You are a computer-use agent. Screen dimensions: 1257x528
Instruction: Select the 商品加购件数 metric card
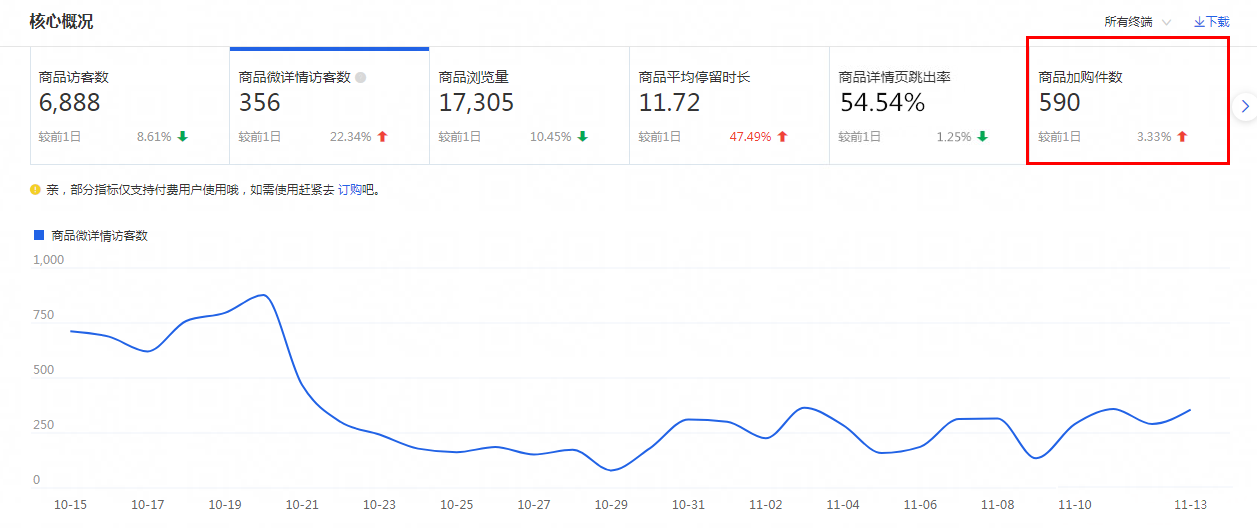tap(1127, 105)
